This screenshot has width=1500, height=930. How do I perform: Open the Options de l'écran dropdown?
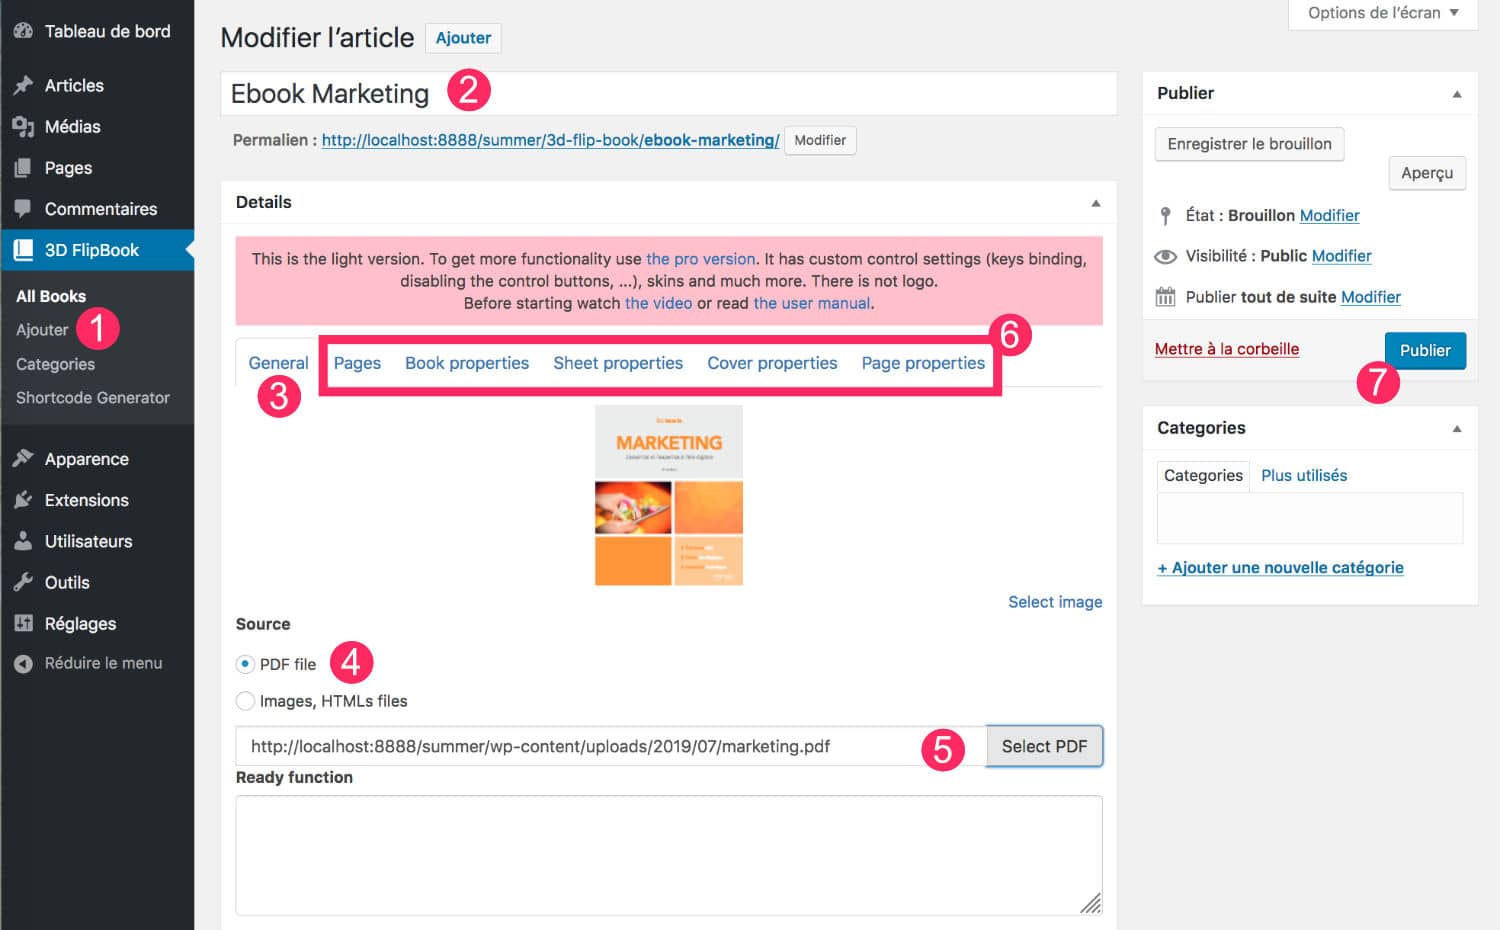pyautogui.click(x=1382, y=13)
